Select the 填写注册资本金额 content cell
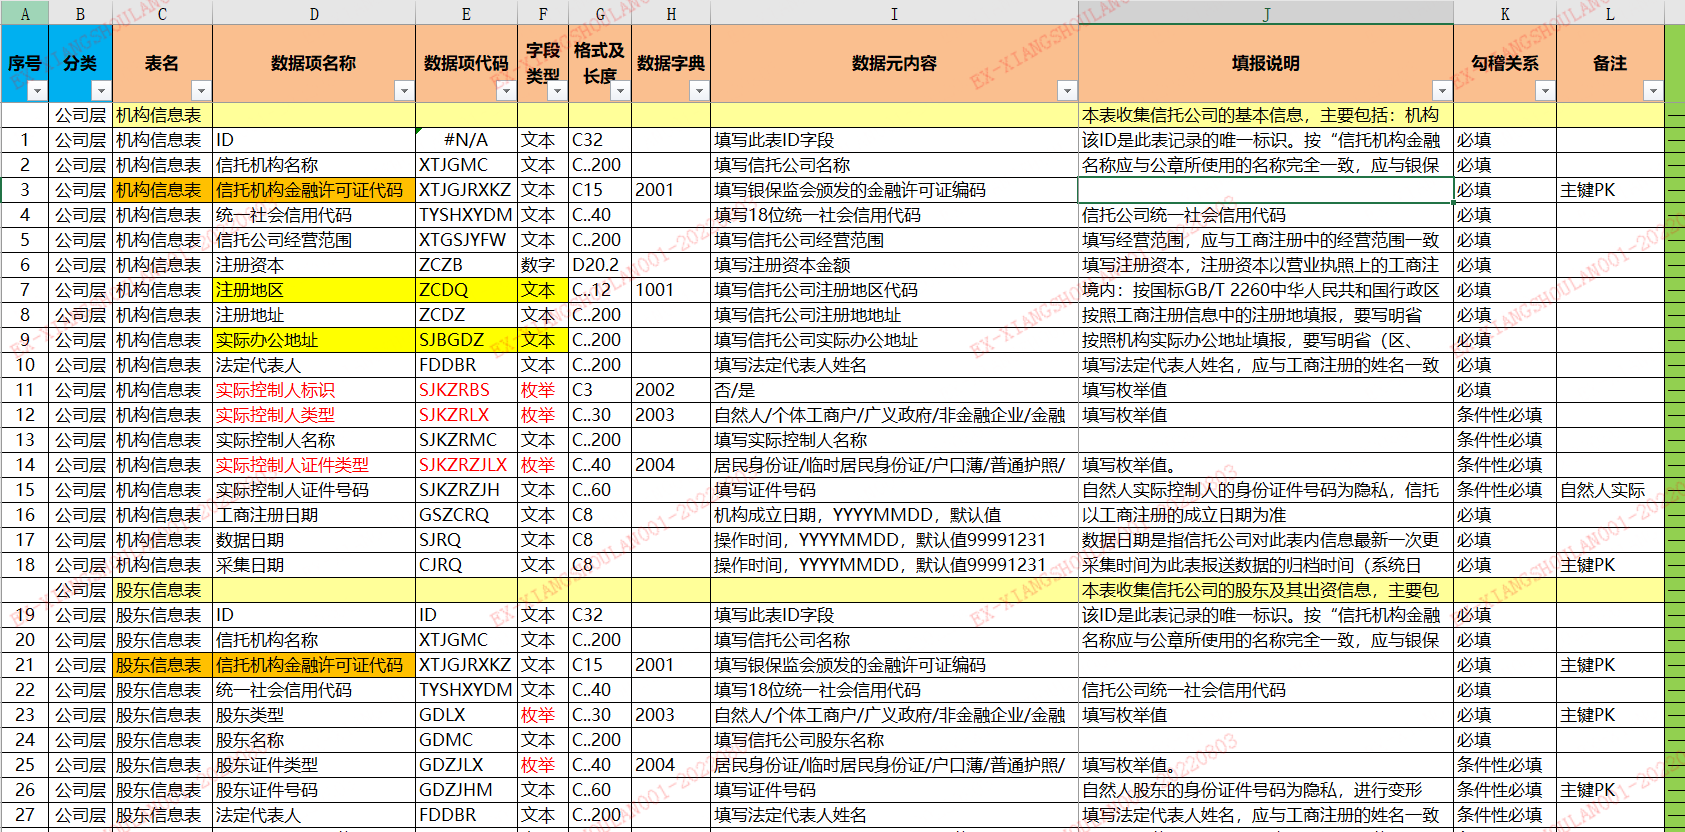Image resolution: width=1685 pixels, height=832 pixels. (894, 265)
